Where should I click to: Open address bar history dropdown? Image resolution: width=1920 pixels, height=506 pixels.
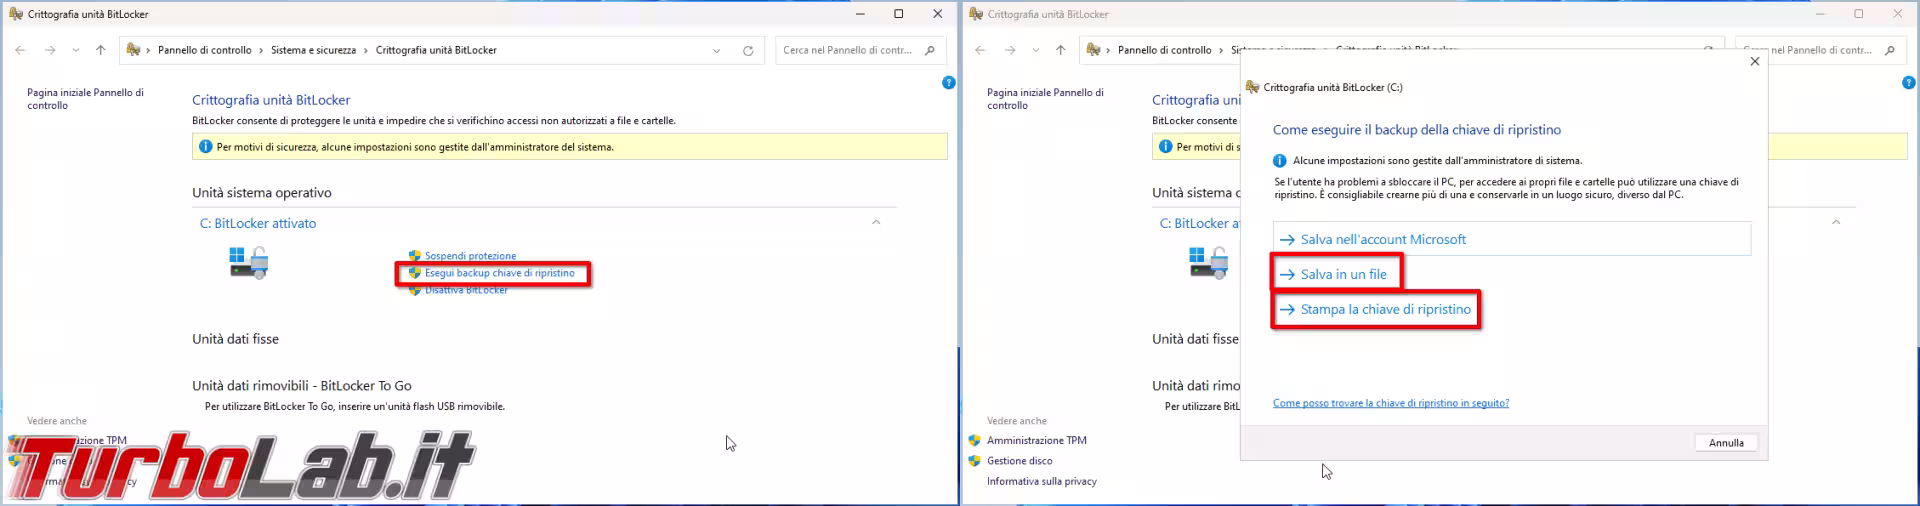coord(716,51)
